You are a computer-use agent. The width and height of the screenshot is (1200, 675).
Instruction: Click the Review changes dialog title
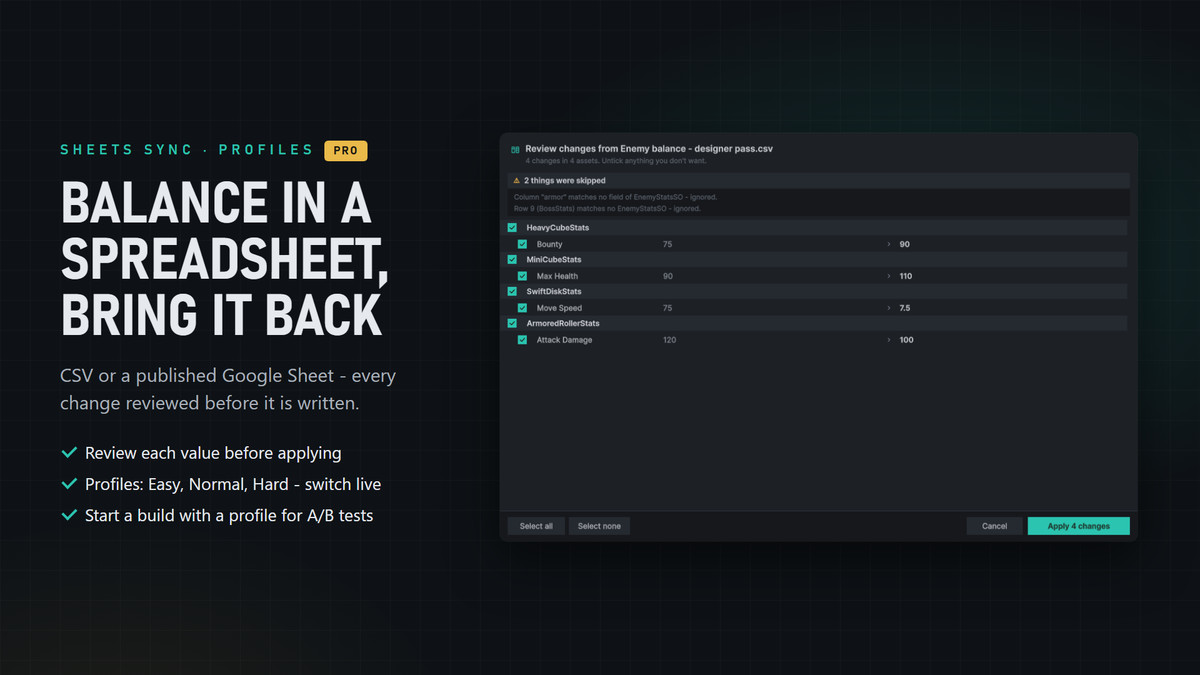pyautogui.click(x=649, y=149)
